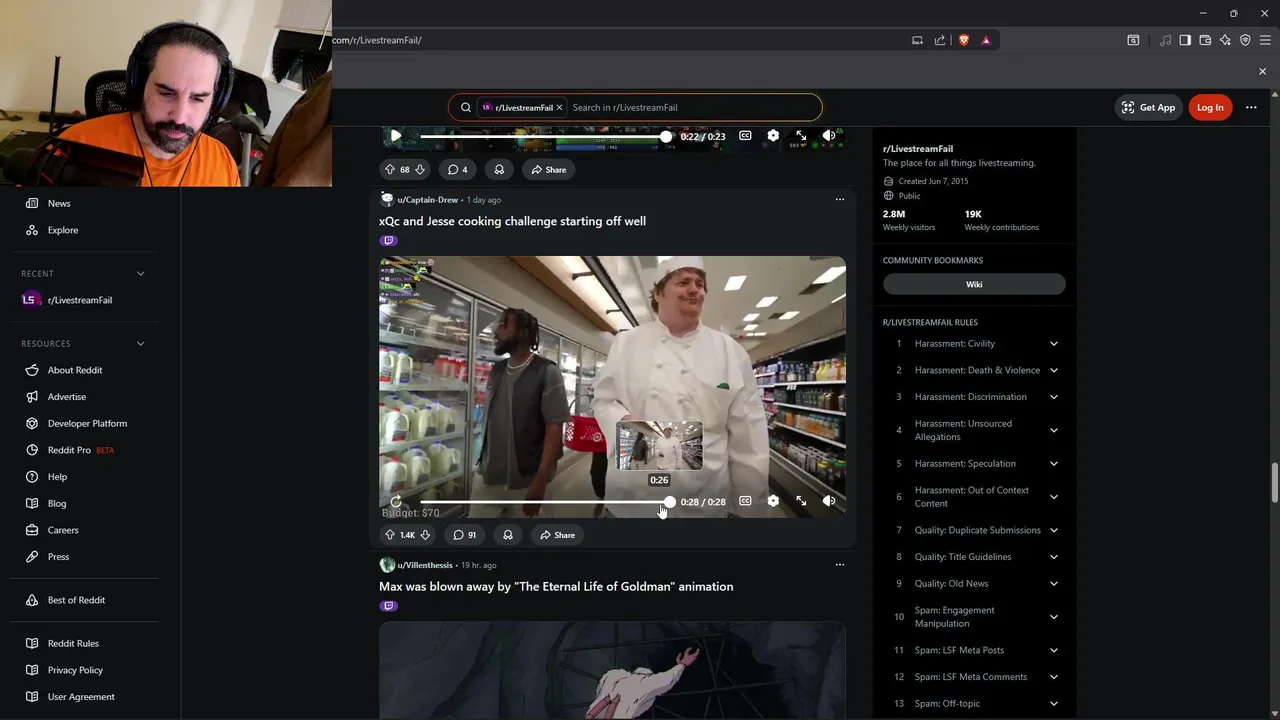
Task: Collapse the Resources section in the sidebar
Action: [140, 343]
